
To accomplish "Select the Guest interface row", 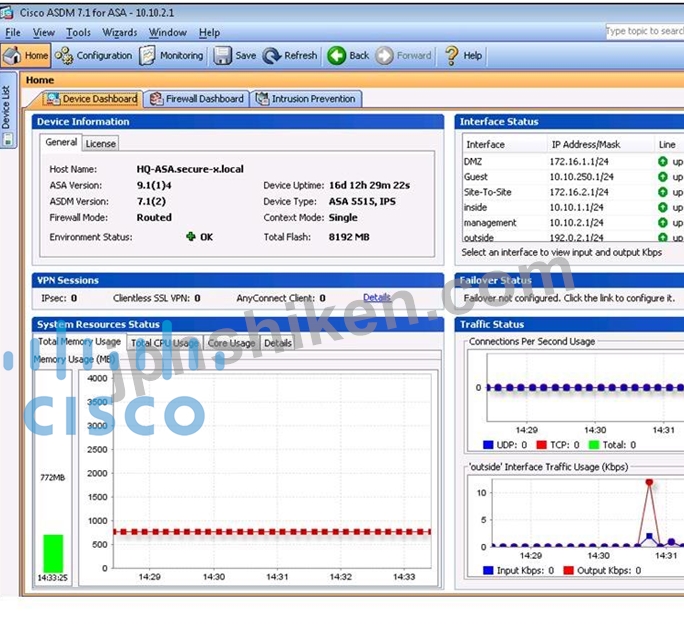I will 573,177.
